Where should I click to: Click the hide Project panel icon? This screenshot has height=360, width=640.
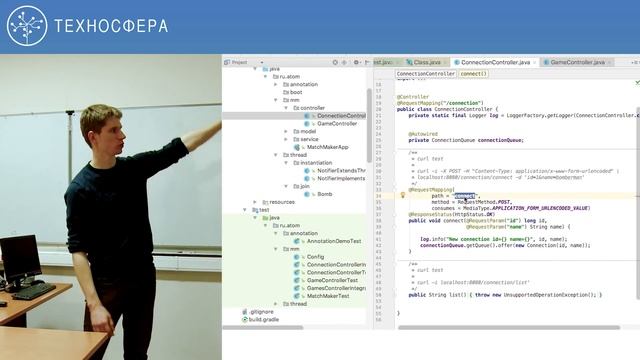(367, 62)
